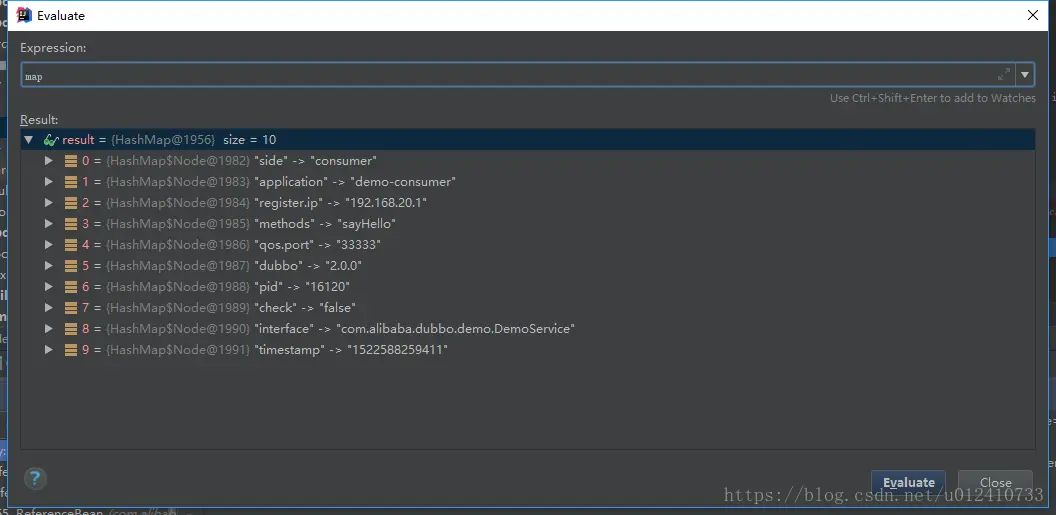The width and height of the screenshot is (1056, 515).
Task: Close the Evaluate dialog with X
Action: click(1032, 15)
